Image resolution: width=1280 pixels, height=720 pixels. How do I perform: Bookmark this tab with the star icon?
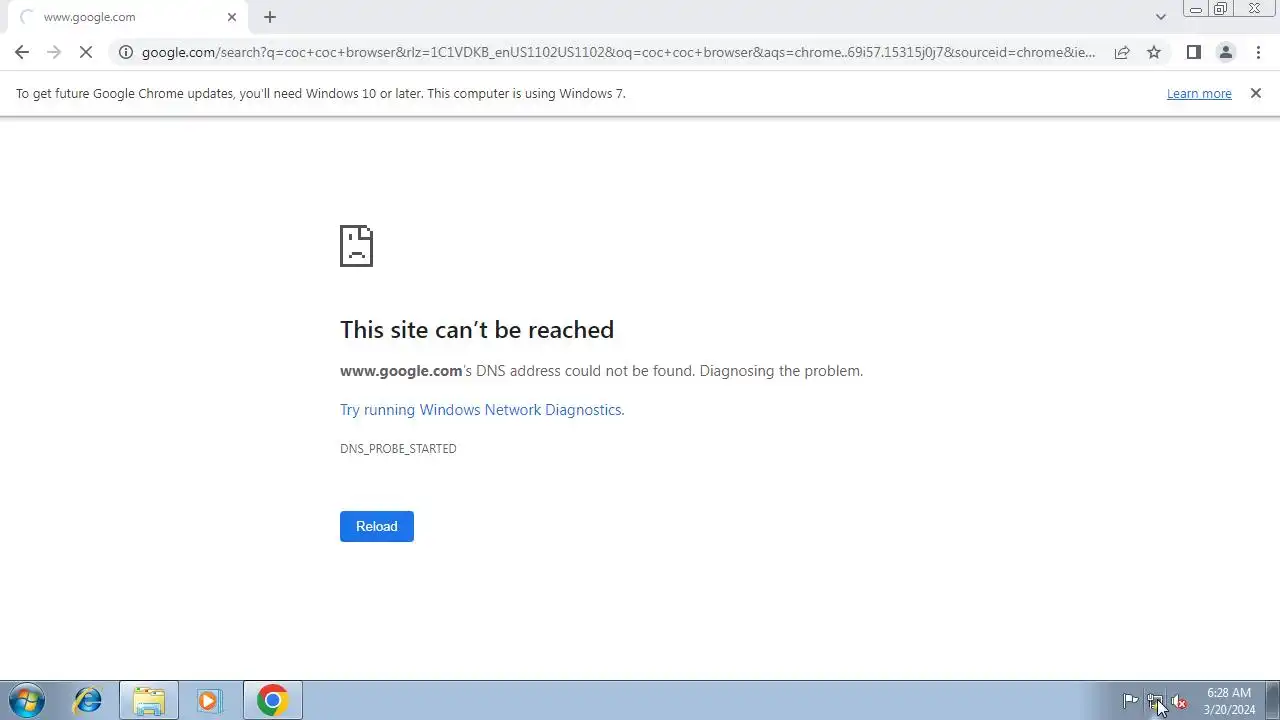(1154, 52)
